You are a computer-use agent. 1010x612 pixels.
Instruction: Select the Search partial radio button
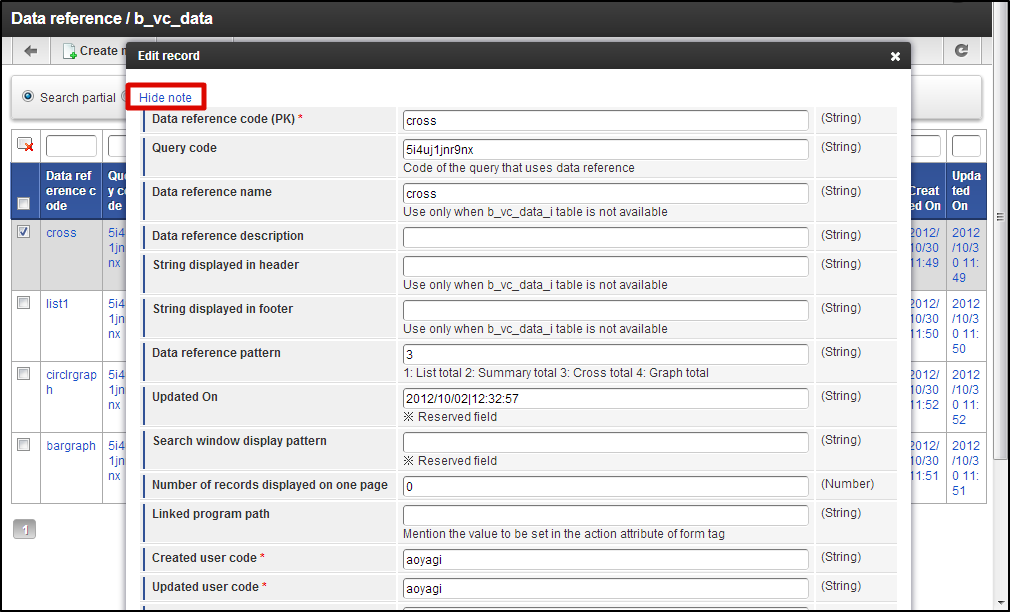(28, 97)
